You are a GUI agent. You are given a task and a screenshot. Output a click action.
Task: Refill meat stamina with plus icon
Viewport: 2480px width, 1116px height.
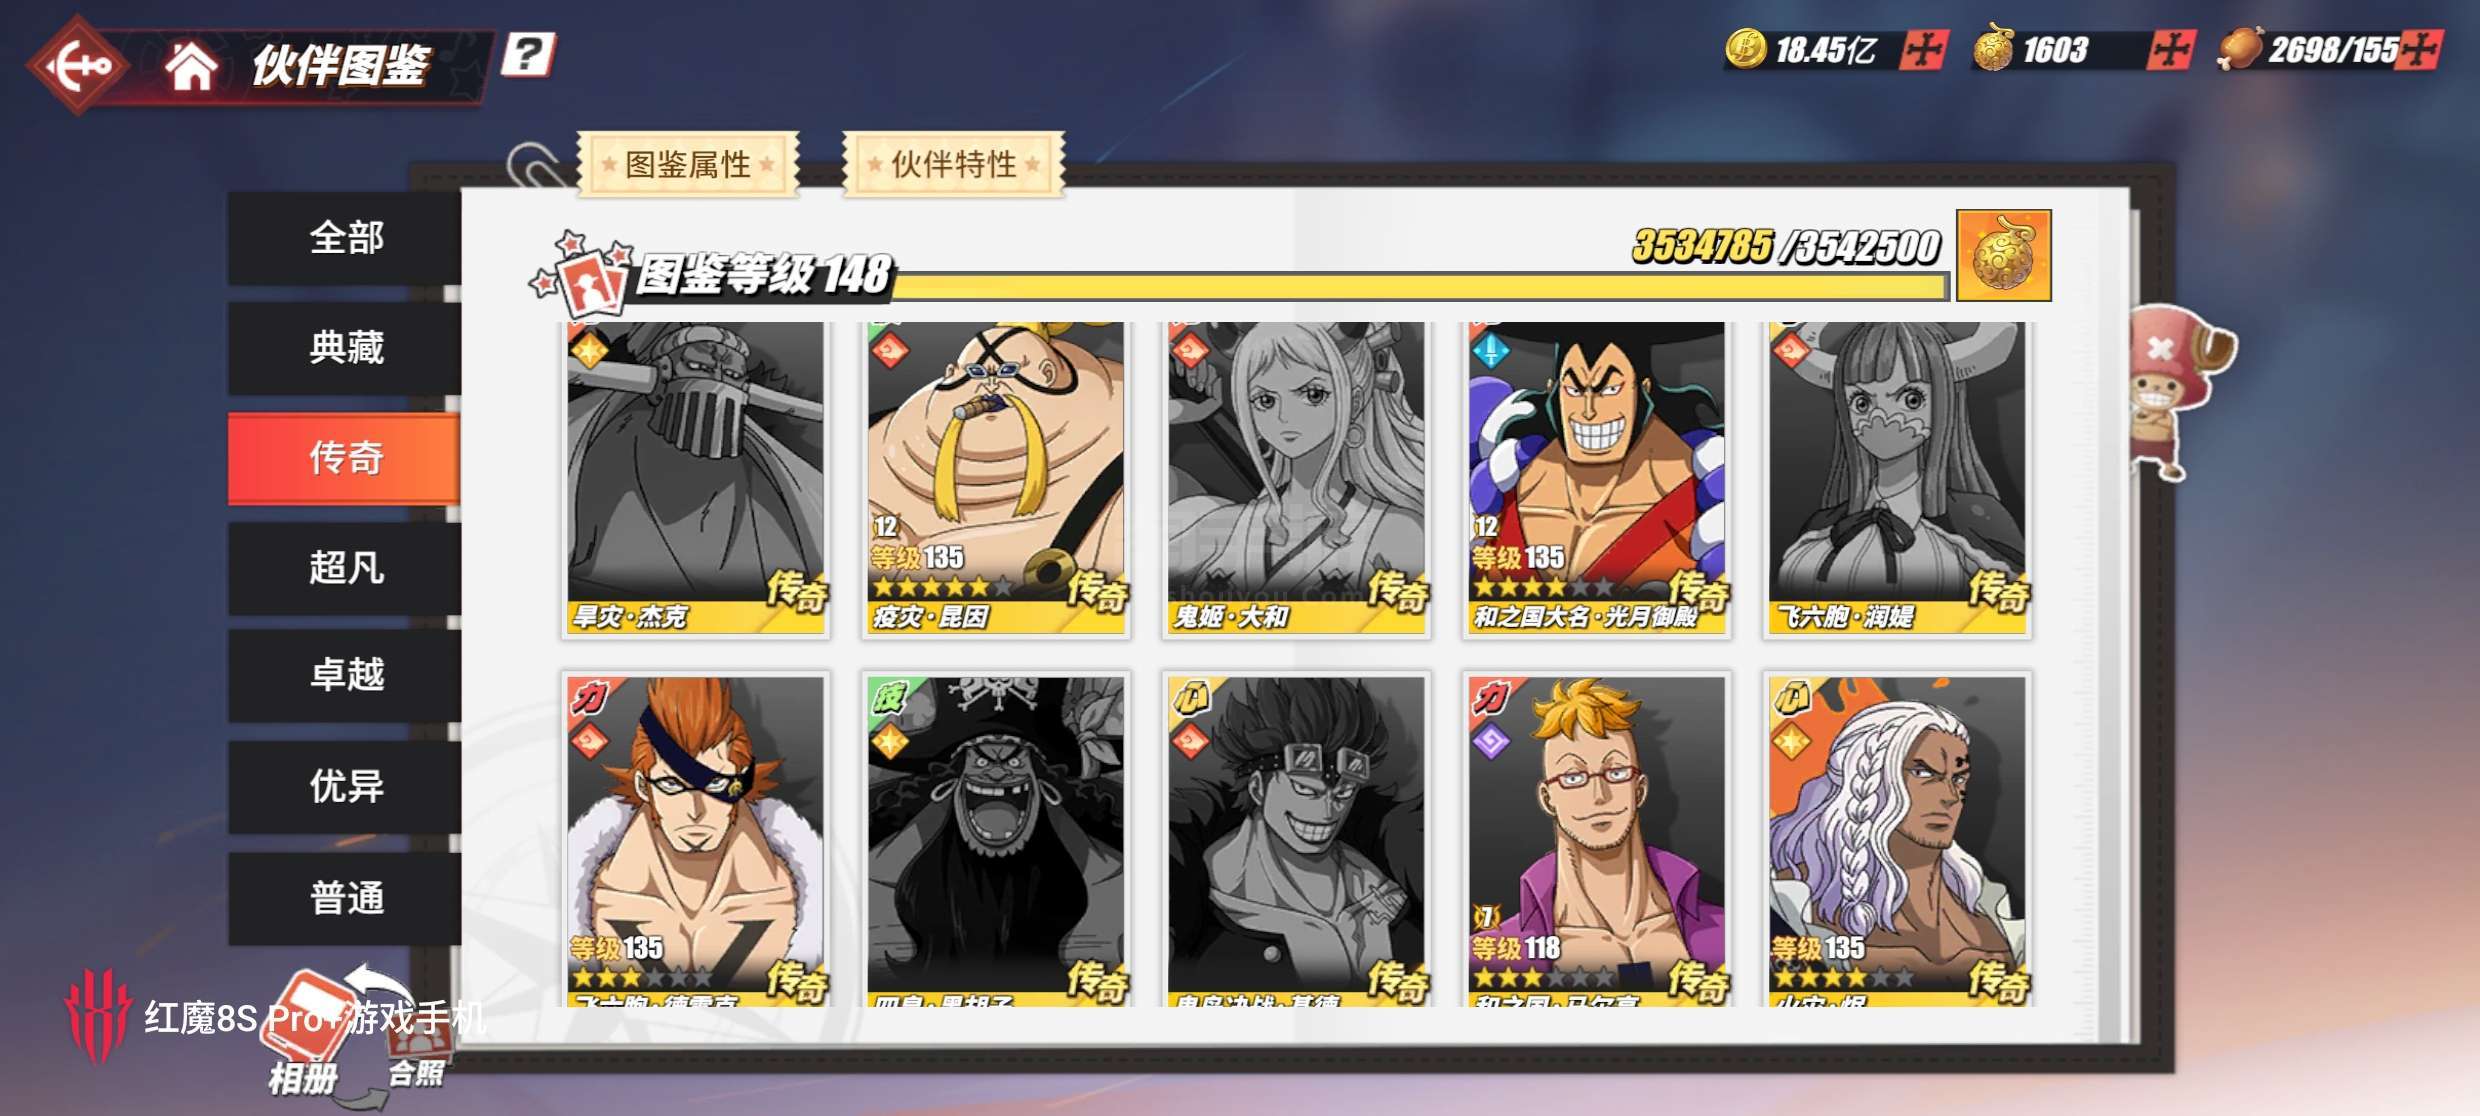tap(2422, 50)
